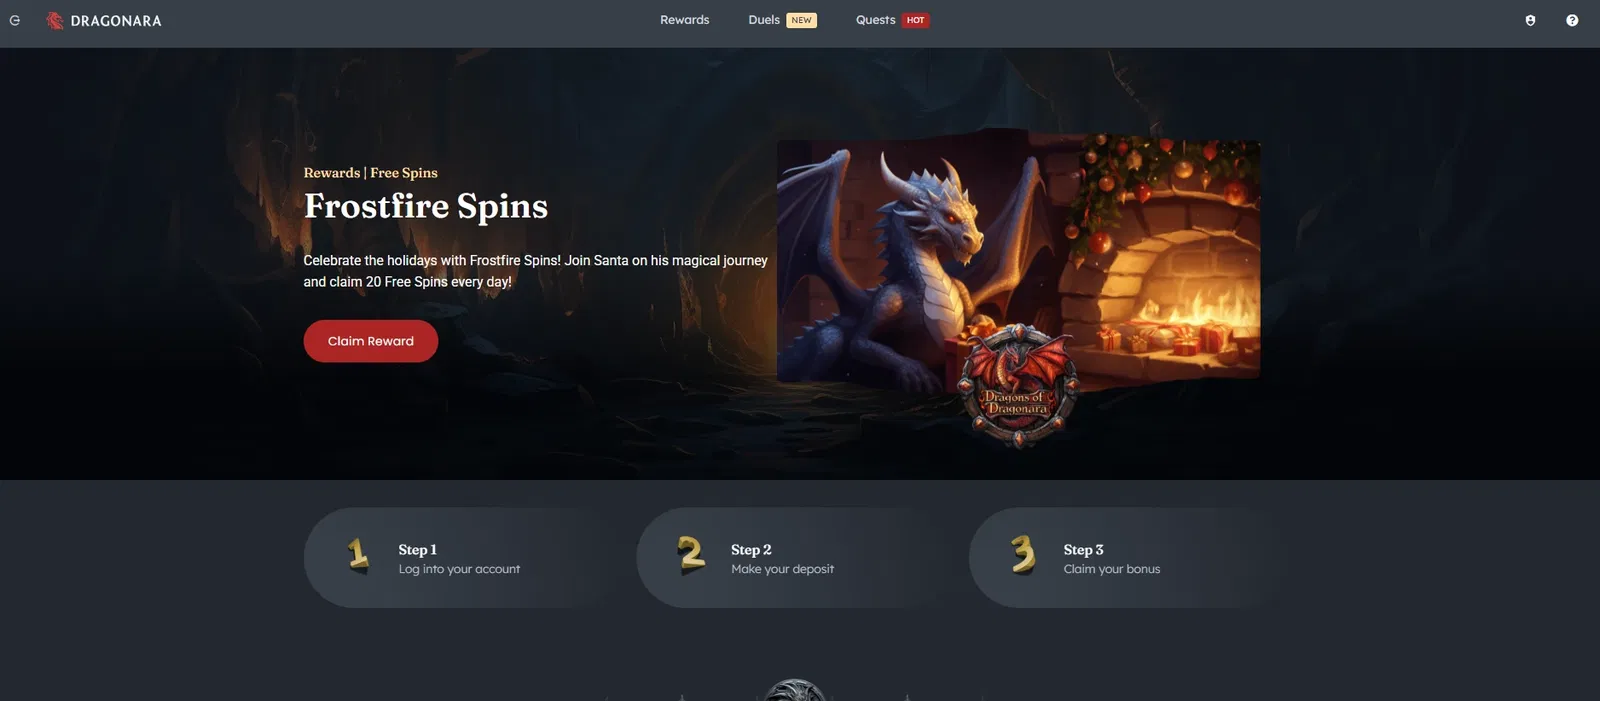Click the Dragons of Dragonara round badge

click(1018, 385)
